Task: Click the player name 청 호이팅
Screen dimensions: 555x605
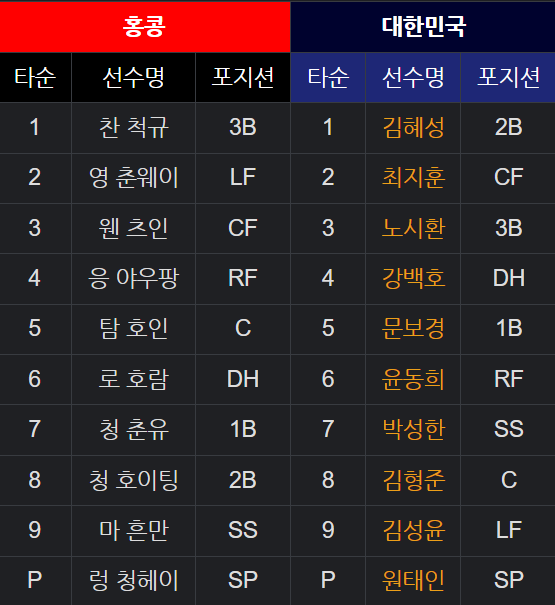Action: pos(134,480)
